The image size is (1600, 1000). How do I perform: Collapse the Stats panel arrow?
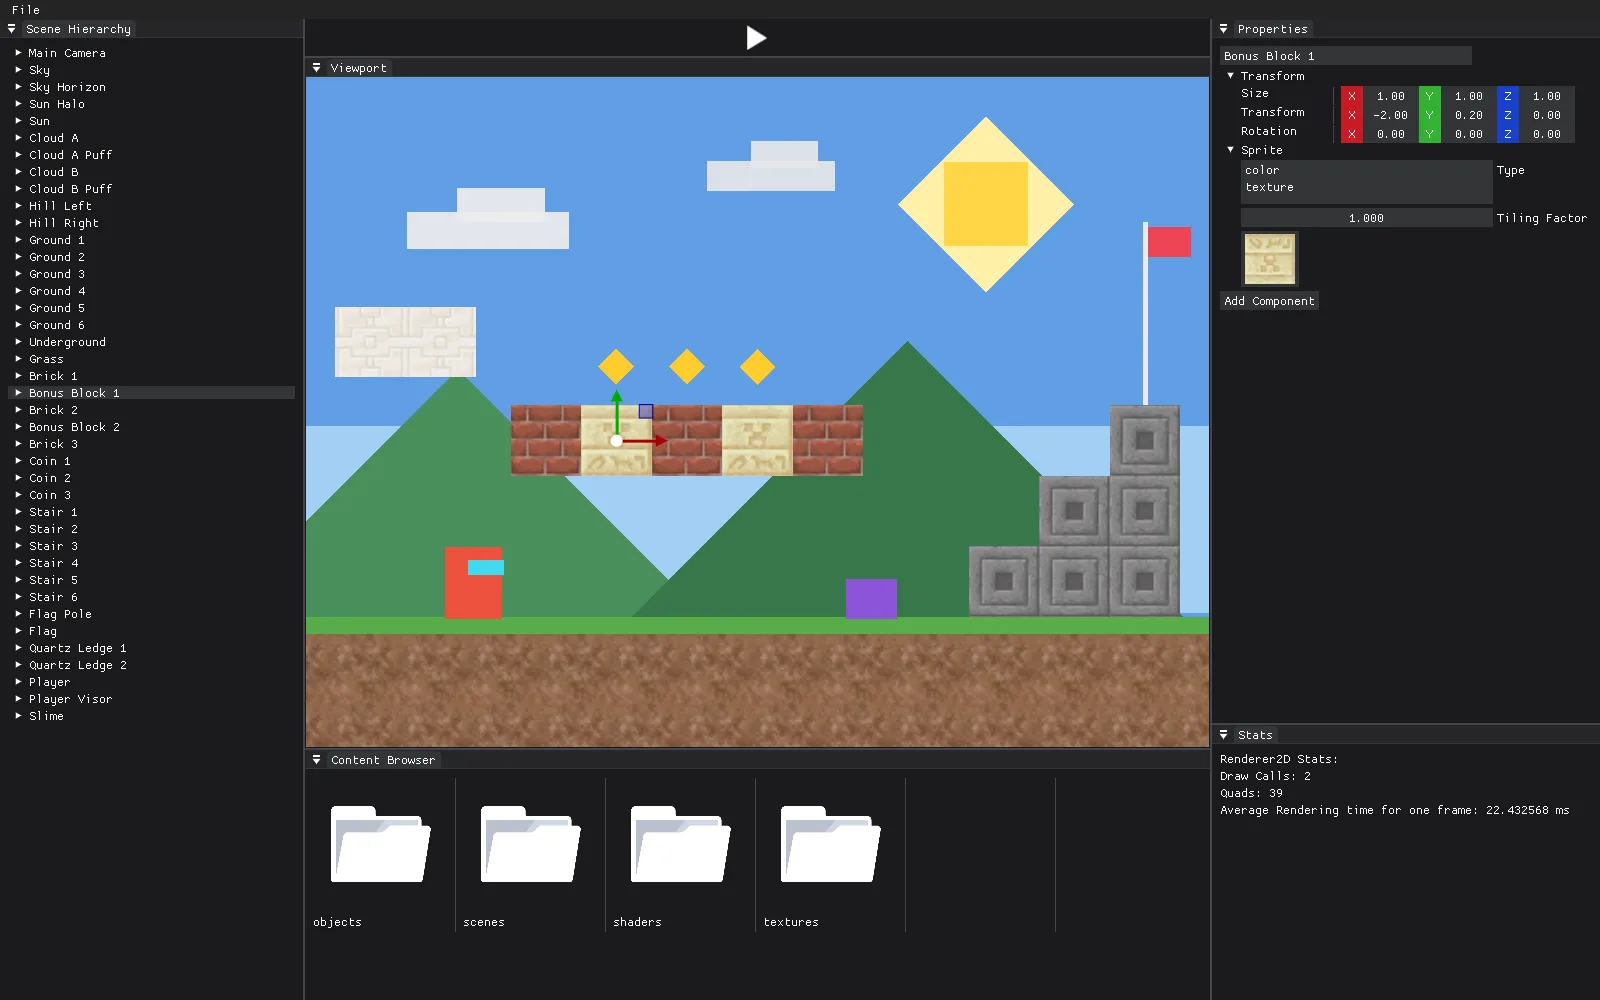[1223, 735]
